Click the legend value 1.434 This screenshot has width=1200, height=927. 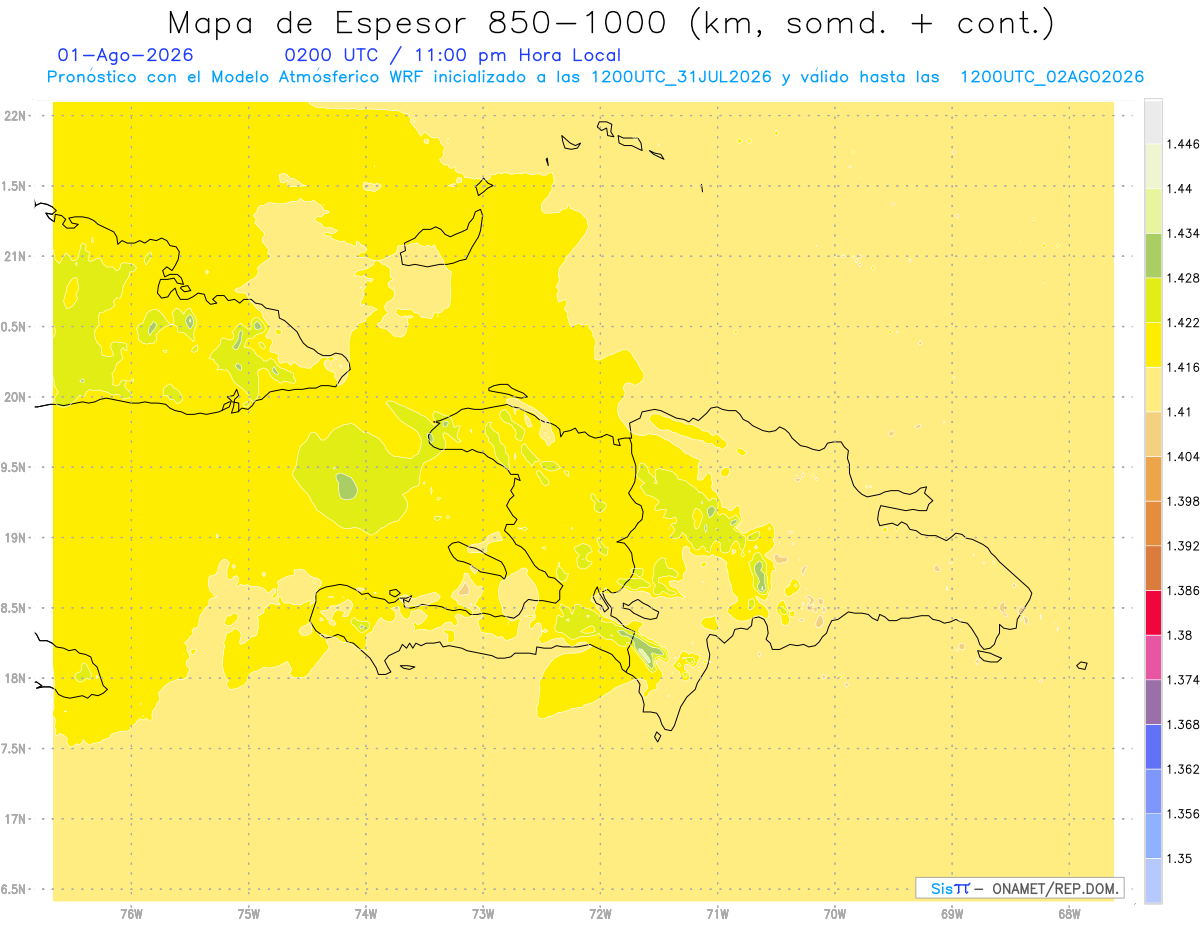click(1185, 233)
